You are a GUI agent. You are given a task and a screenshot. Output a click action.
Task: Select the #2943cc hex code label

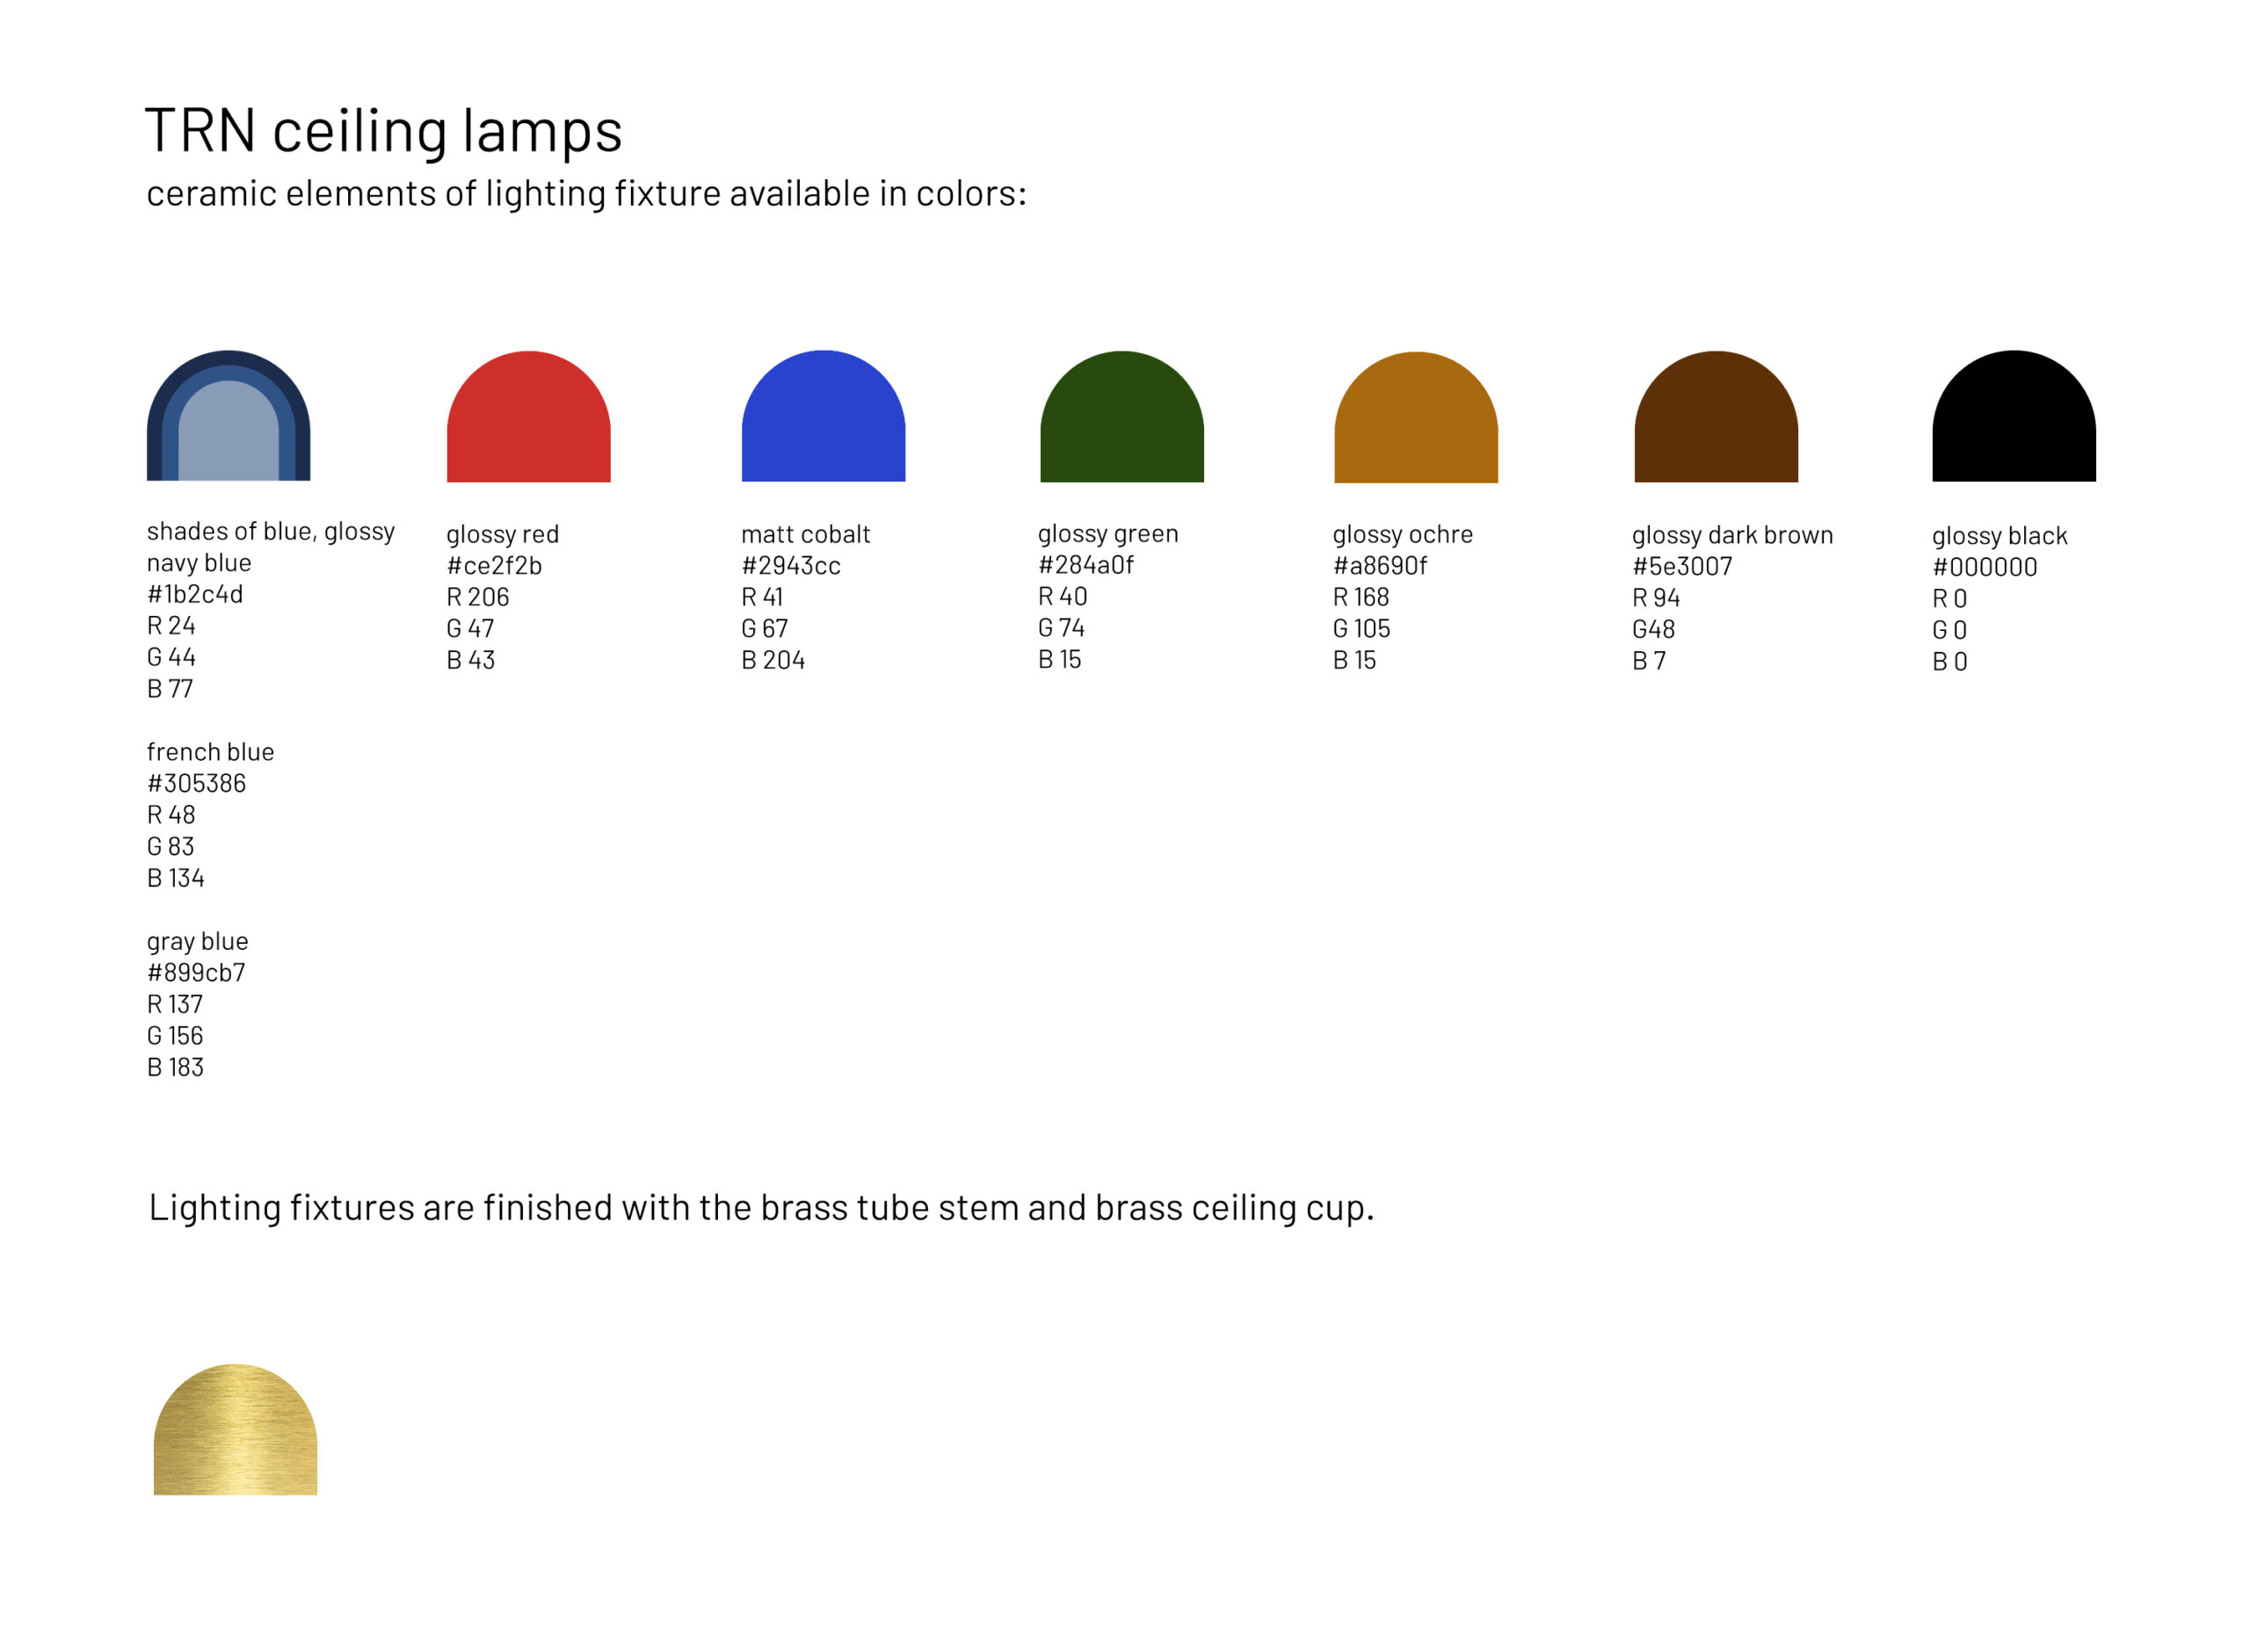click(x=791, y=566)
